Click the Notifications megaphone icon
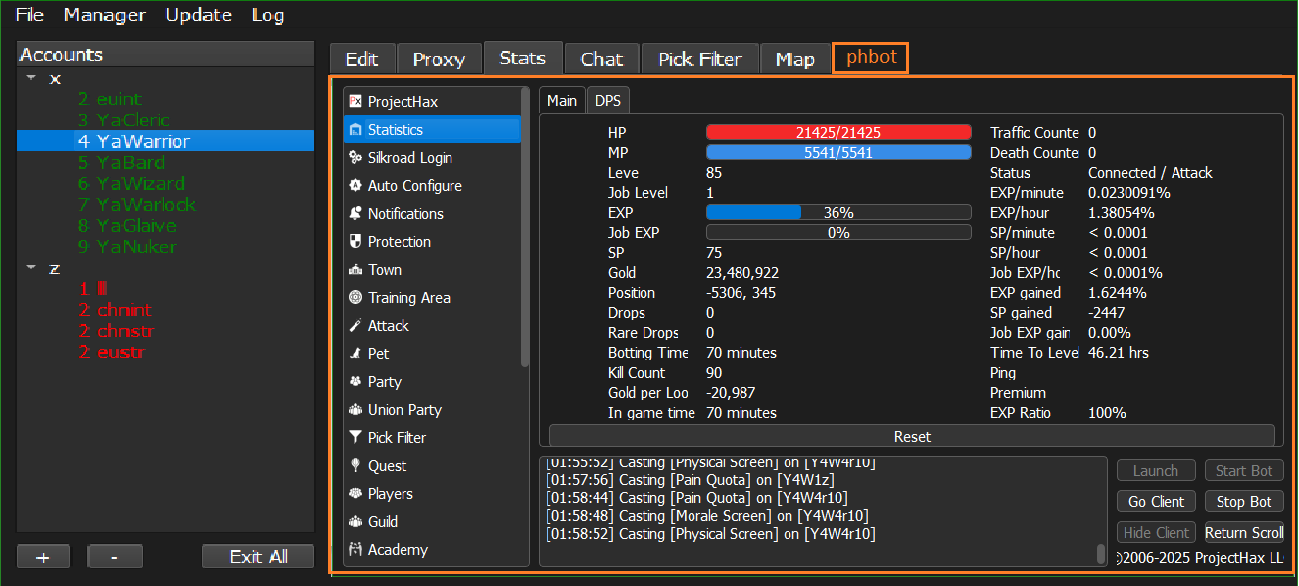This screenshot has height=586, width=1299. click(x=355, y=214)
